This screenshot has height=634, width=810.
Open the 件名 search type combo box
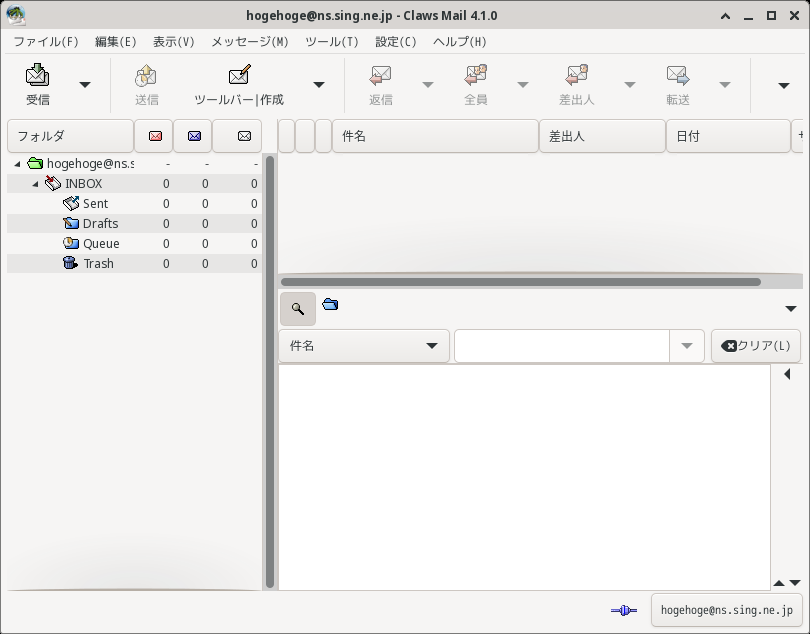(x=364, y=346)
